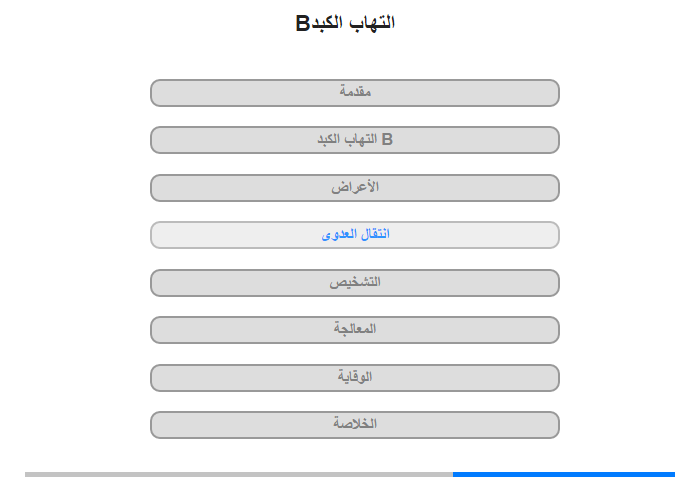
Task: Select the Hepatitis B entry below Introduction
Action: click(x=354, y=140)
